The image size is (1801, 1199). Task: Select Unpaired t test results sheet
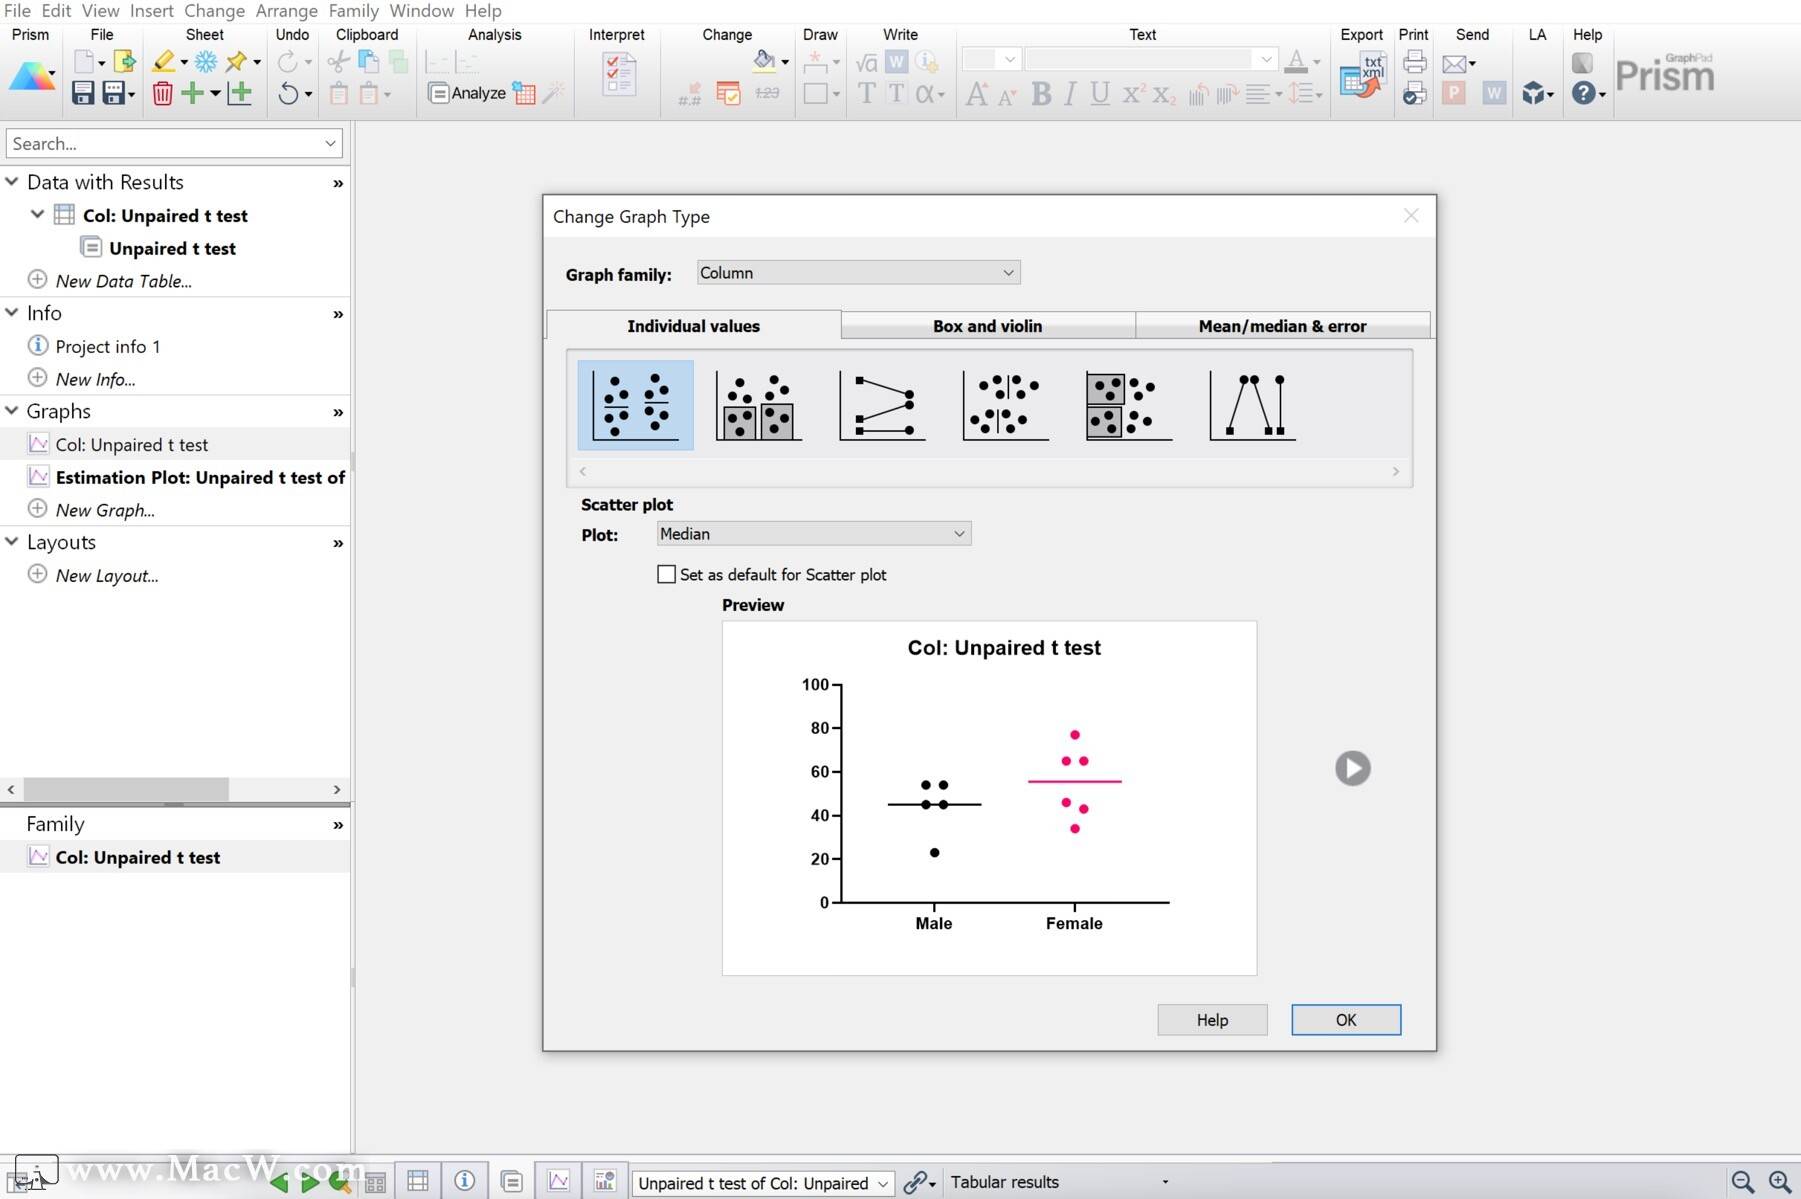pyautogui.click(x=172, y=248)
